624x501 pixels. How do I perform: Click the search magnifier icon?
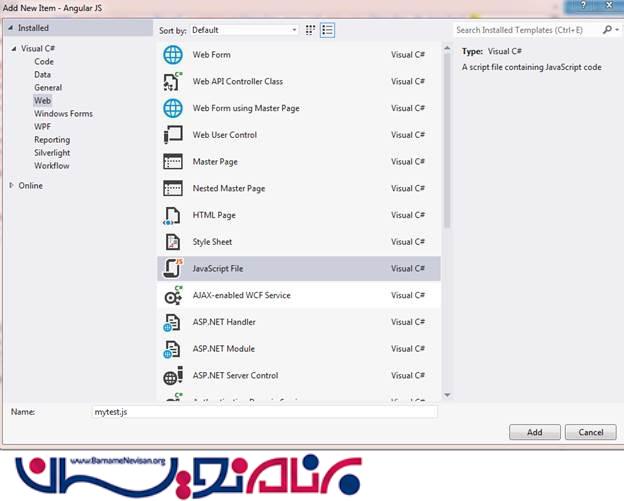click(607, 30)
